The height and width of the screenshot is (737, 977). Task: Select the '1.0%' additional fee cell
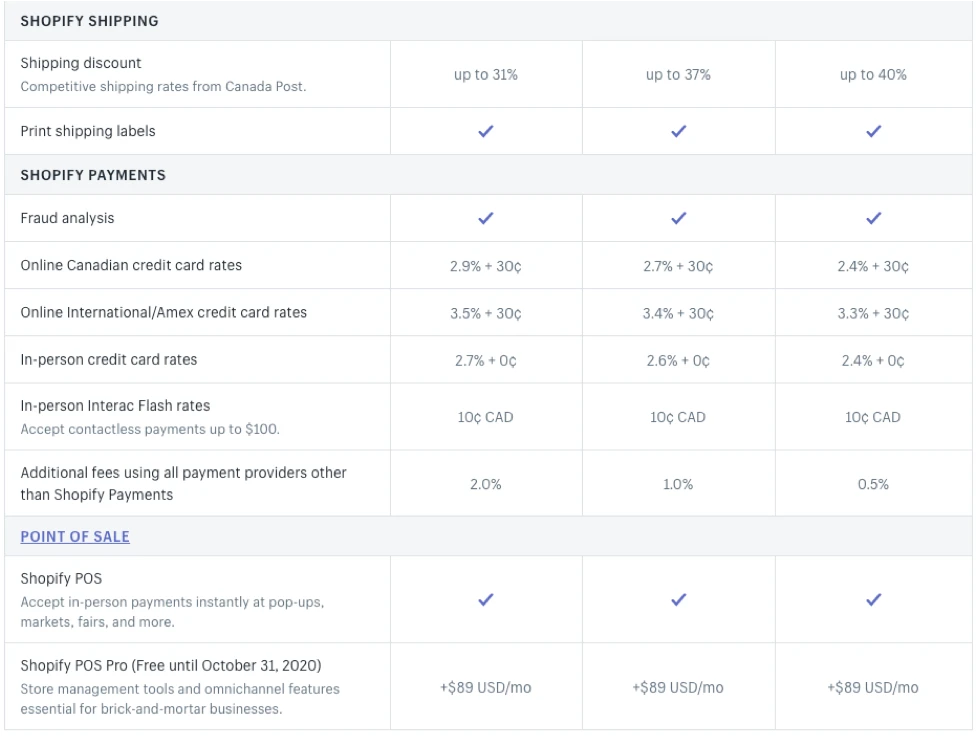pos(678,484)
